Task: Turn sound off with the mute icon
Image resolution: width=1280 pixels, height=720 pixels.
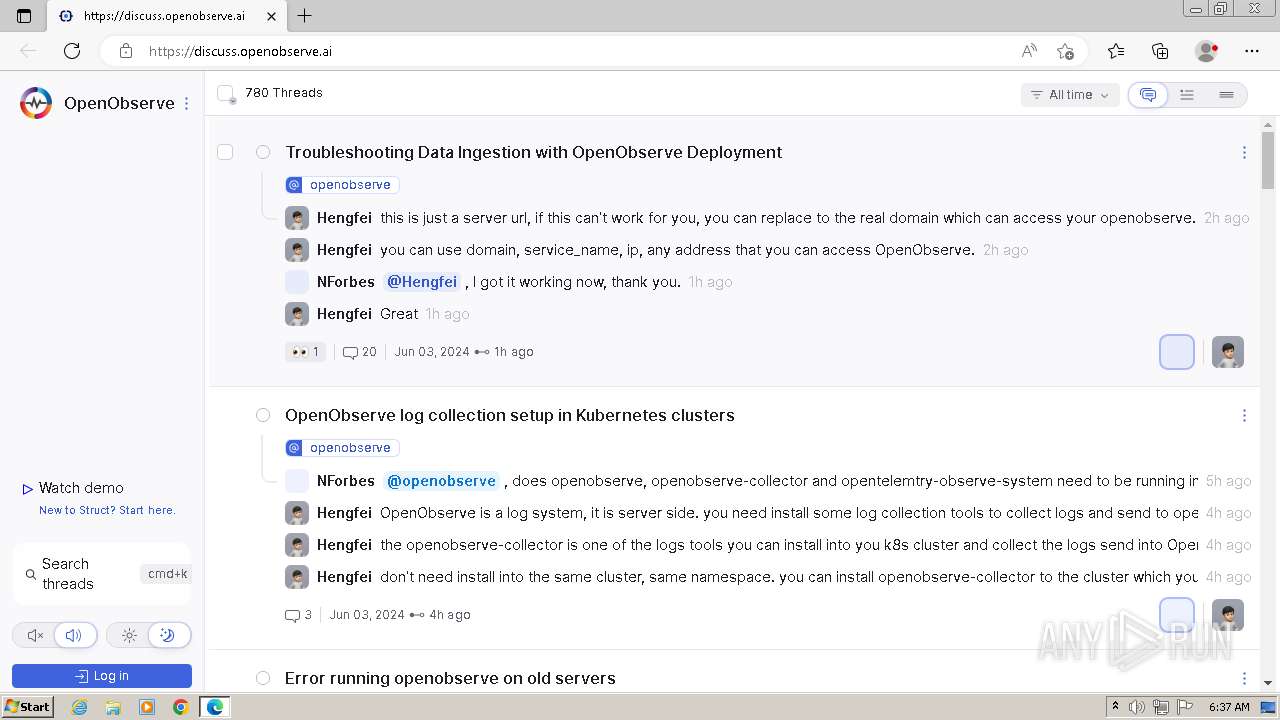Action: [35, 635]
